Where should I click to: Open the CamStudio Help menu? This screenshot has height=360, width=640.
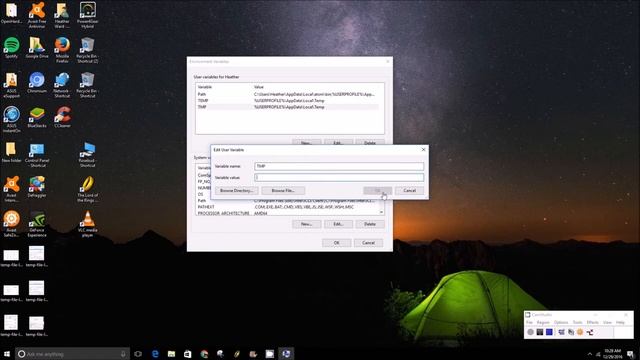[x=620, y=322]
